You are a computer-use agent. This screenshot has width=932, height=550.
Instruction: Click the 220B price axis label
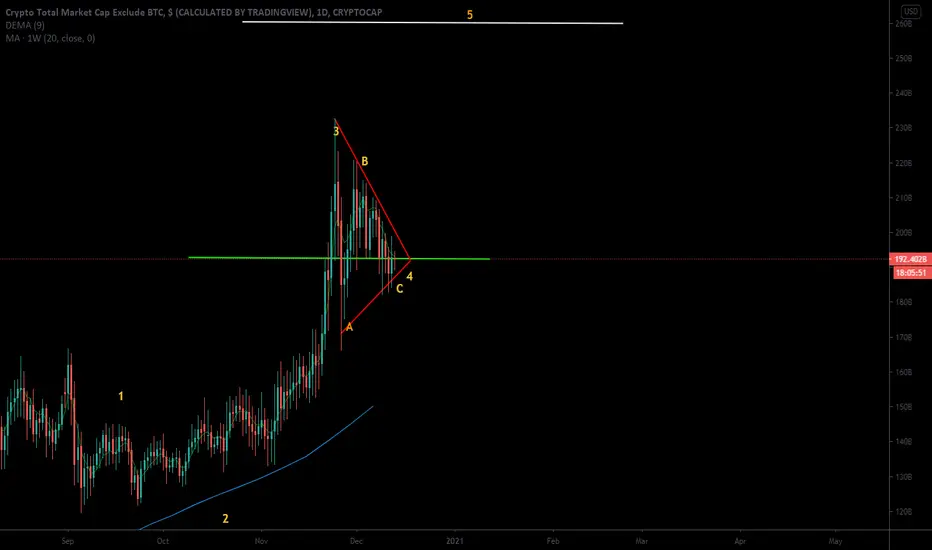tap(903, 163)
